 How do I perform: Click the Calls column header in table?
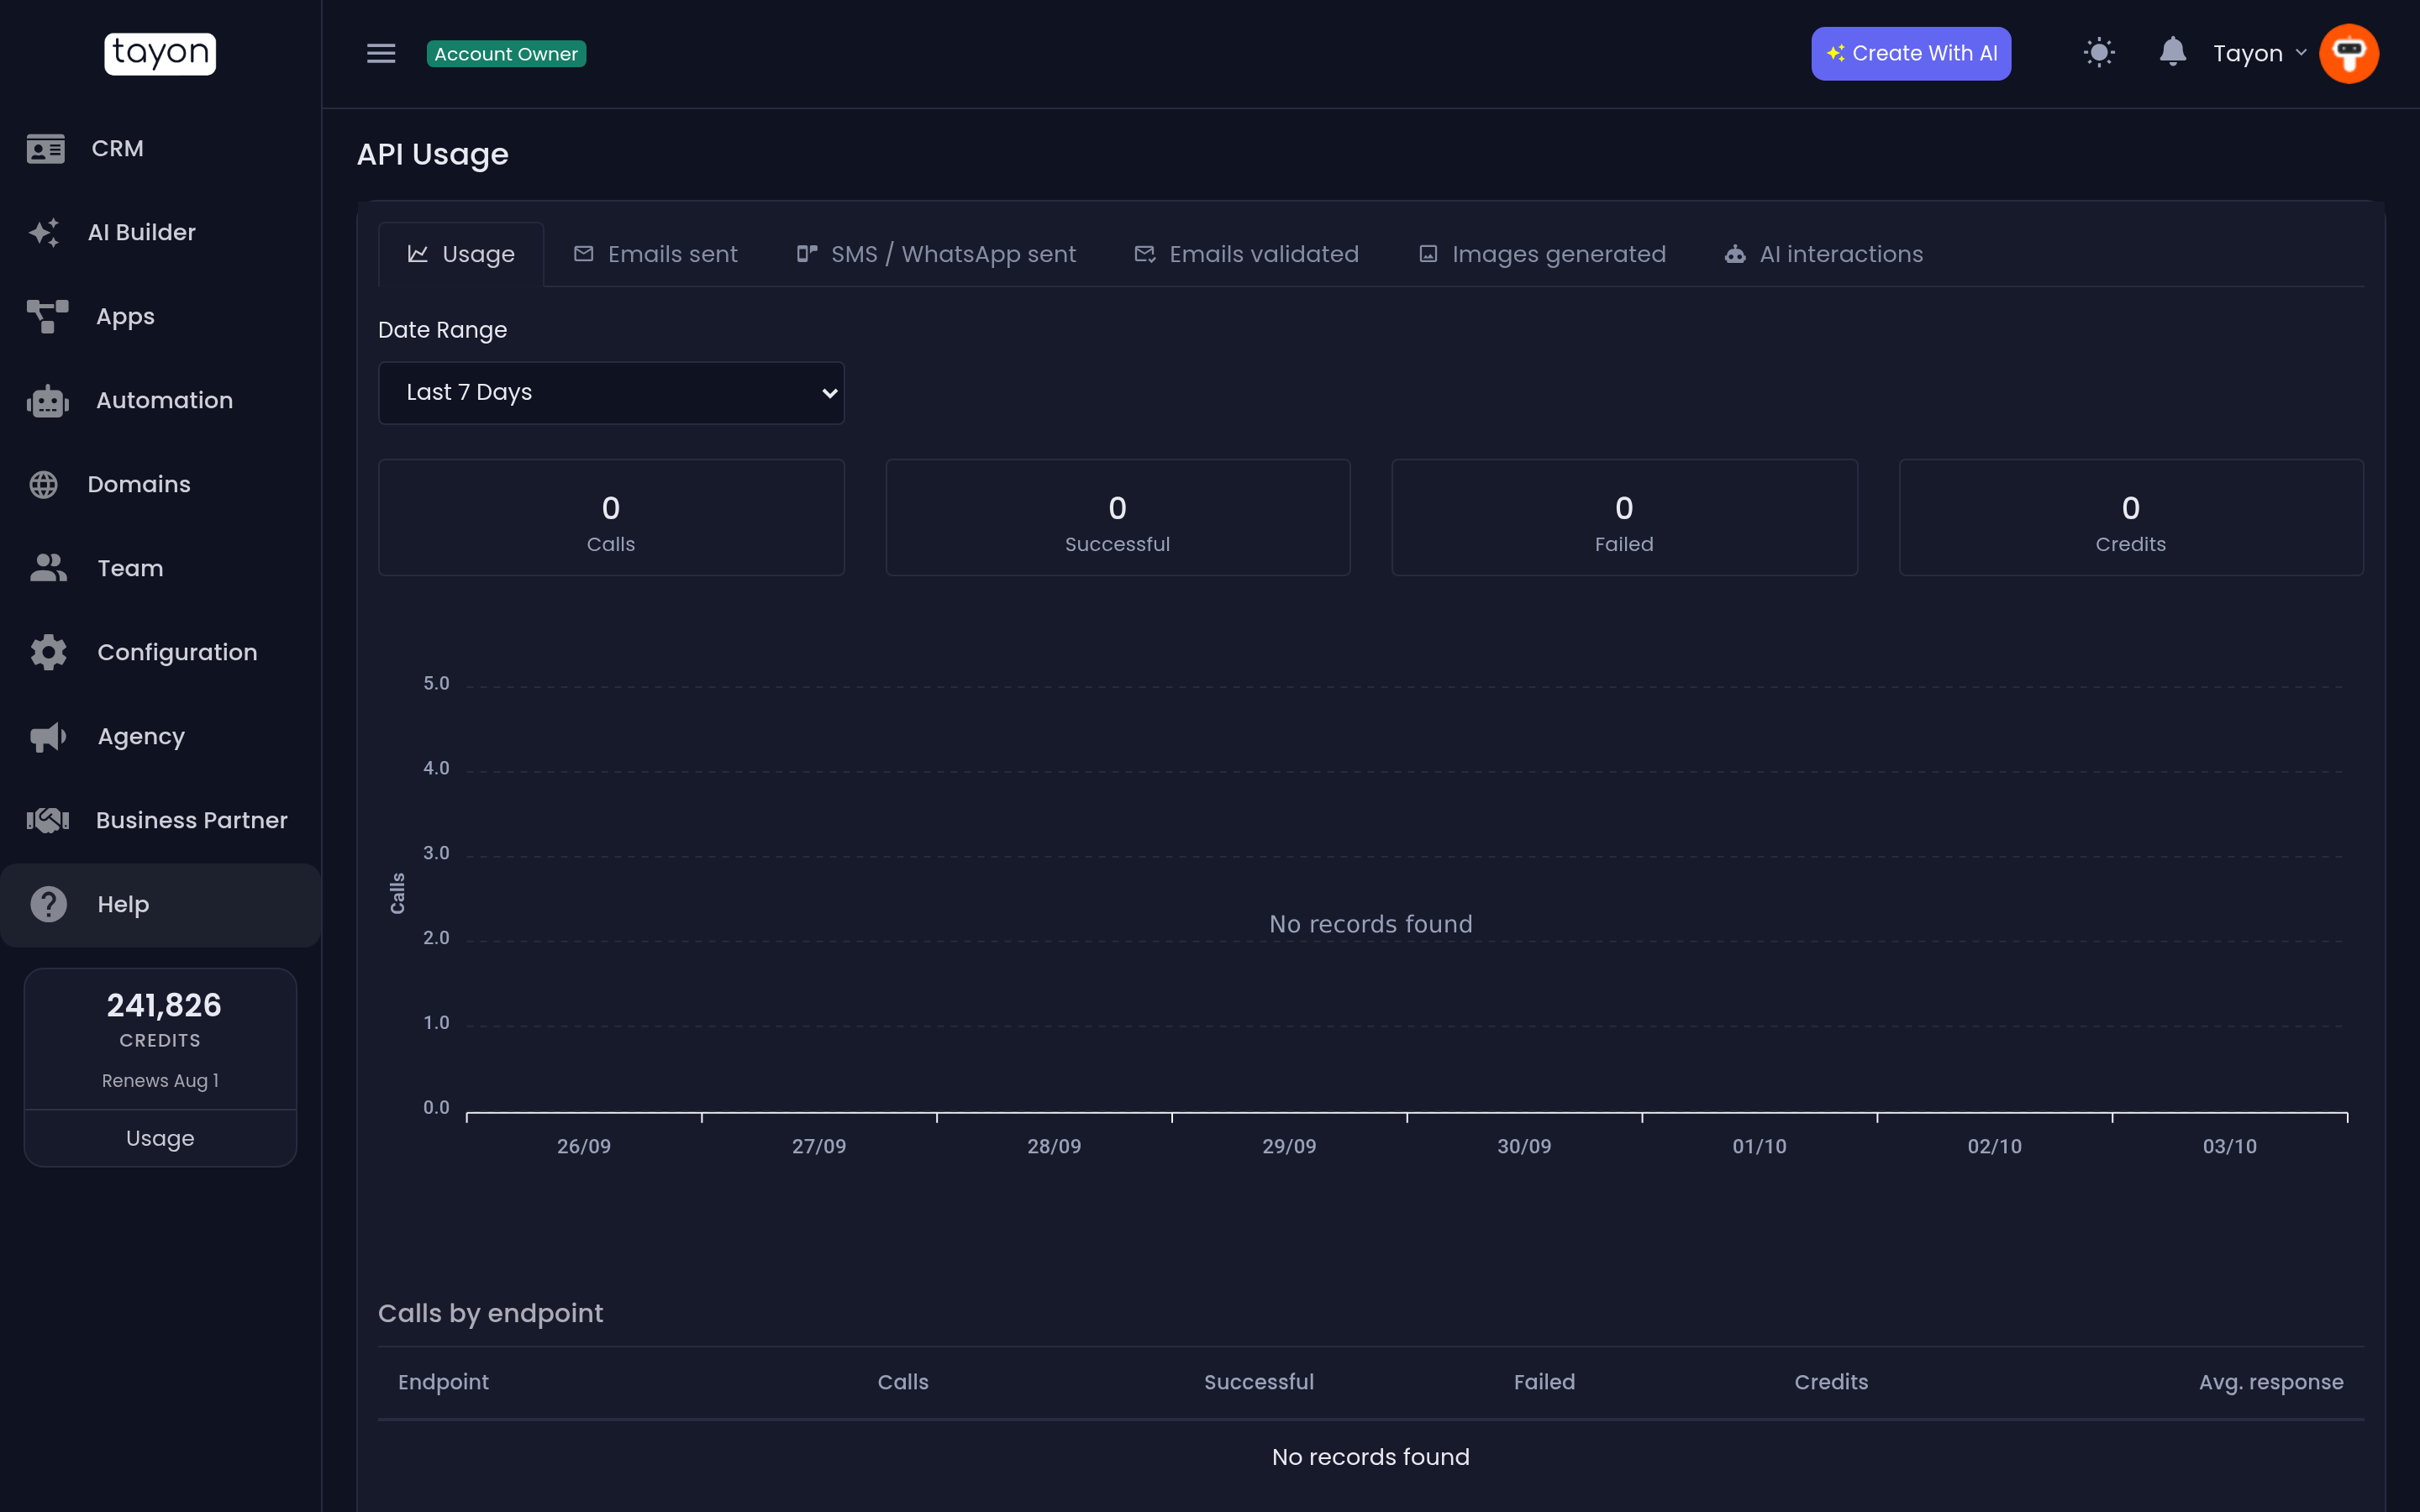pos(903,1382)
